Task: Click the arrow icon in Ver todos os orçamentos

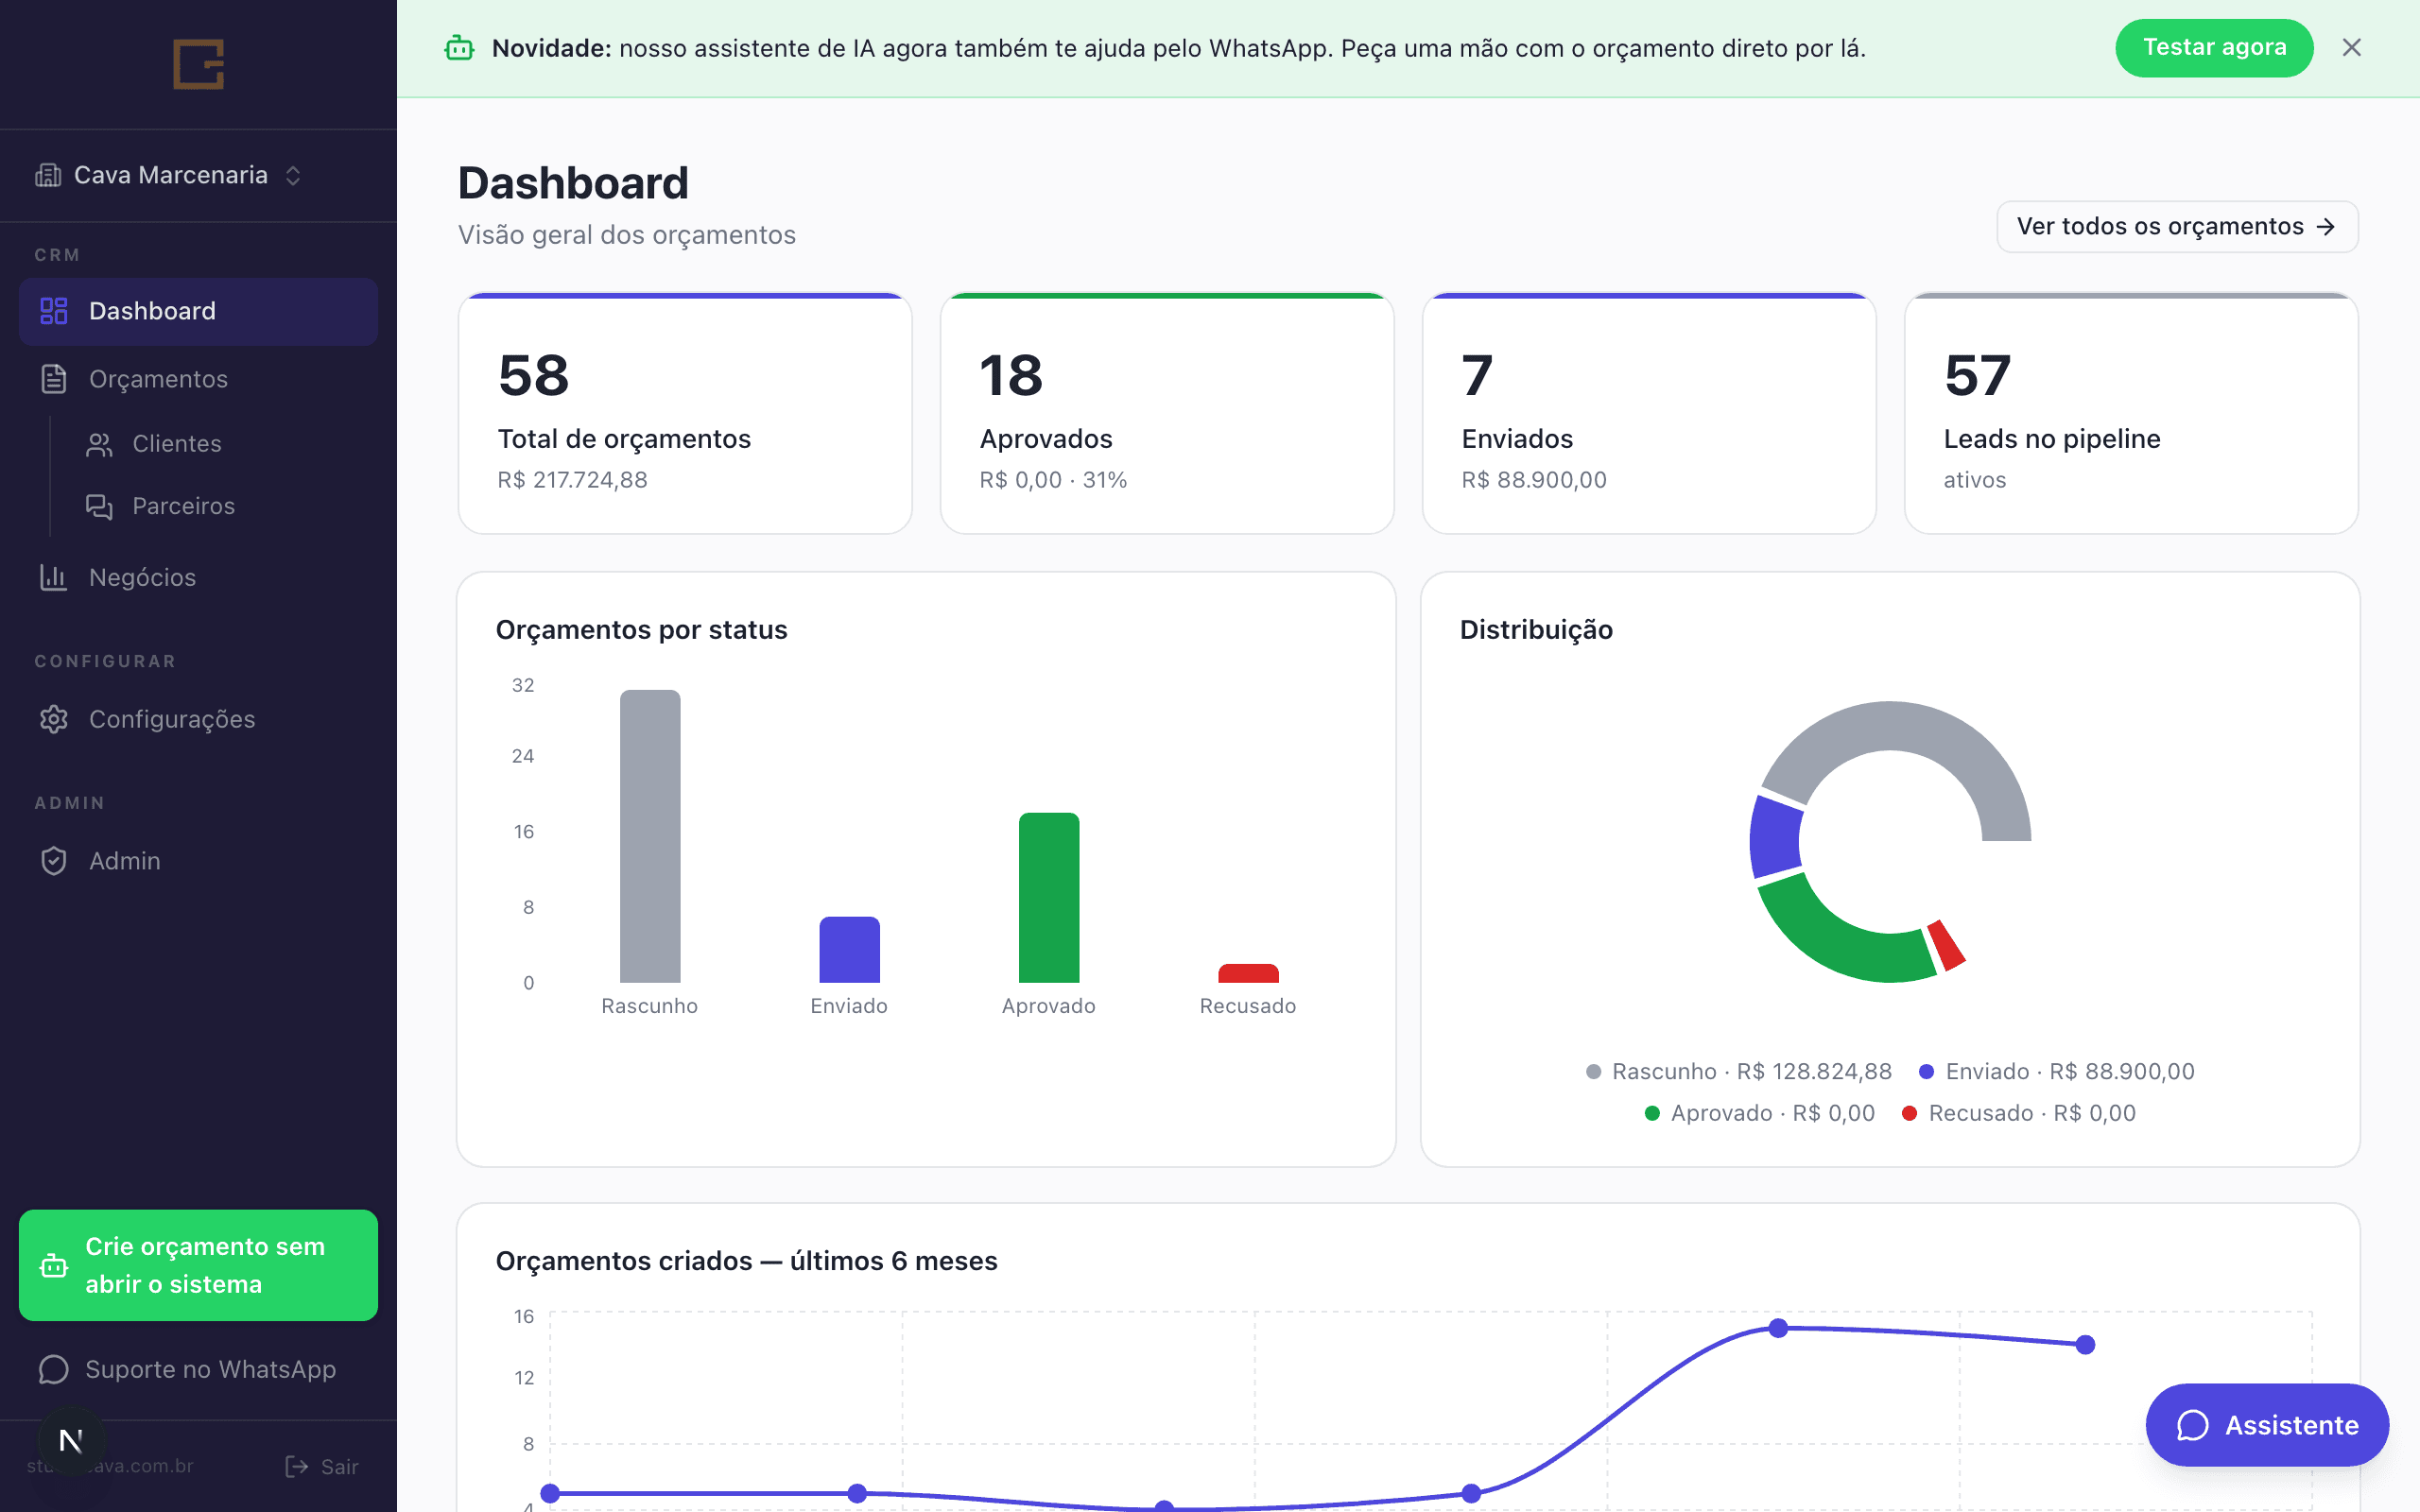Action: point(2326,227)
